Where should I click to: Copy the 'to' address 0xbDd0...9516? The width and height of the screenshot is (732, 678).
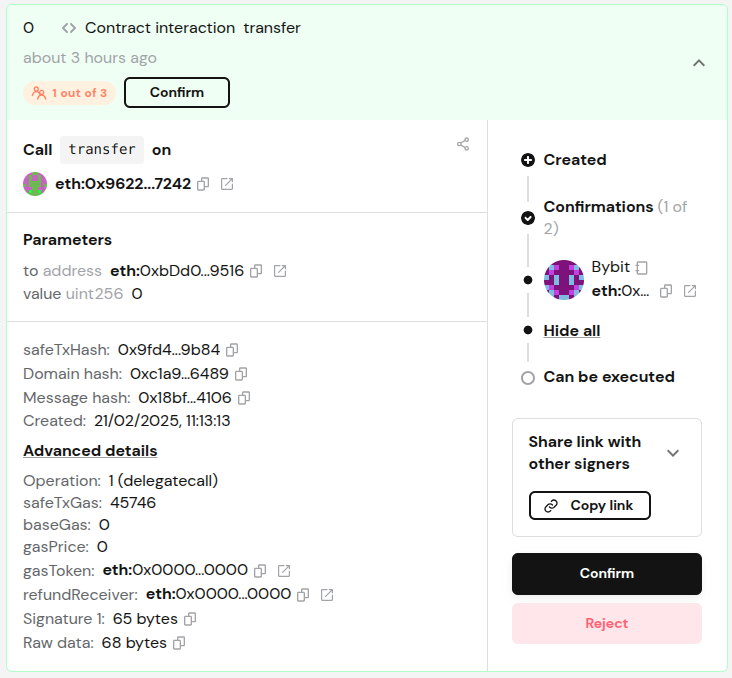pos(256,271)
